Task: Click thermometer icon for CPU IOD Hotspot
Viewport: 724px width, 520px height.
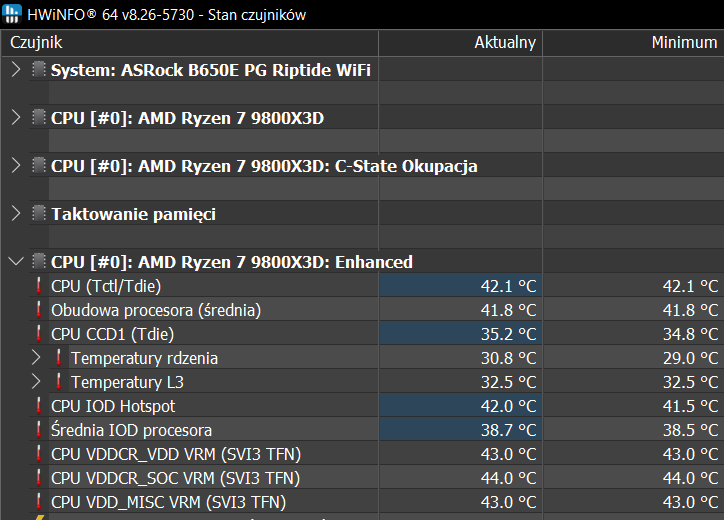Action: click(x=39, y=405)
